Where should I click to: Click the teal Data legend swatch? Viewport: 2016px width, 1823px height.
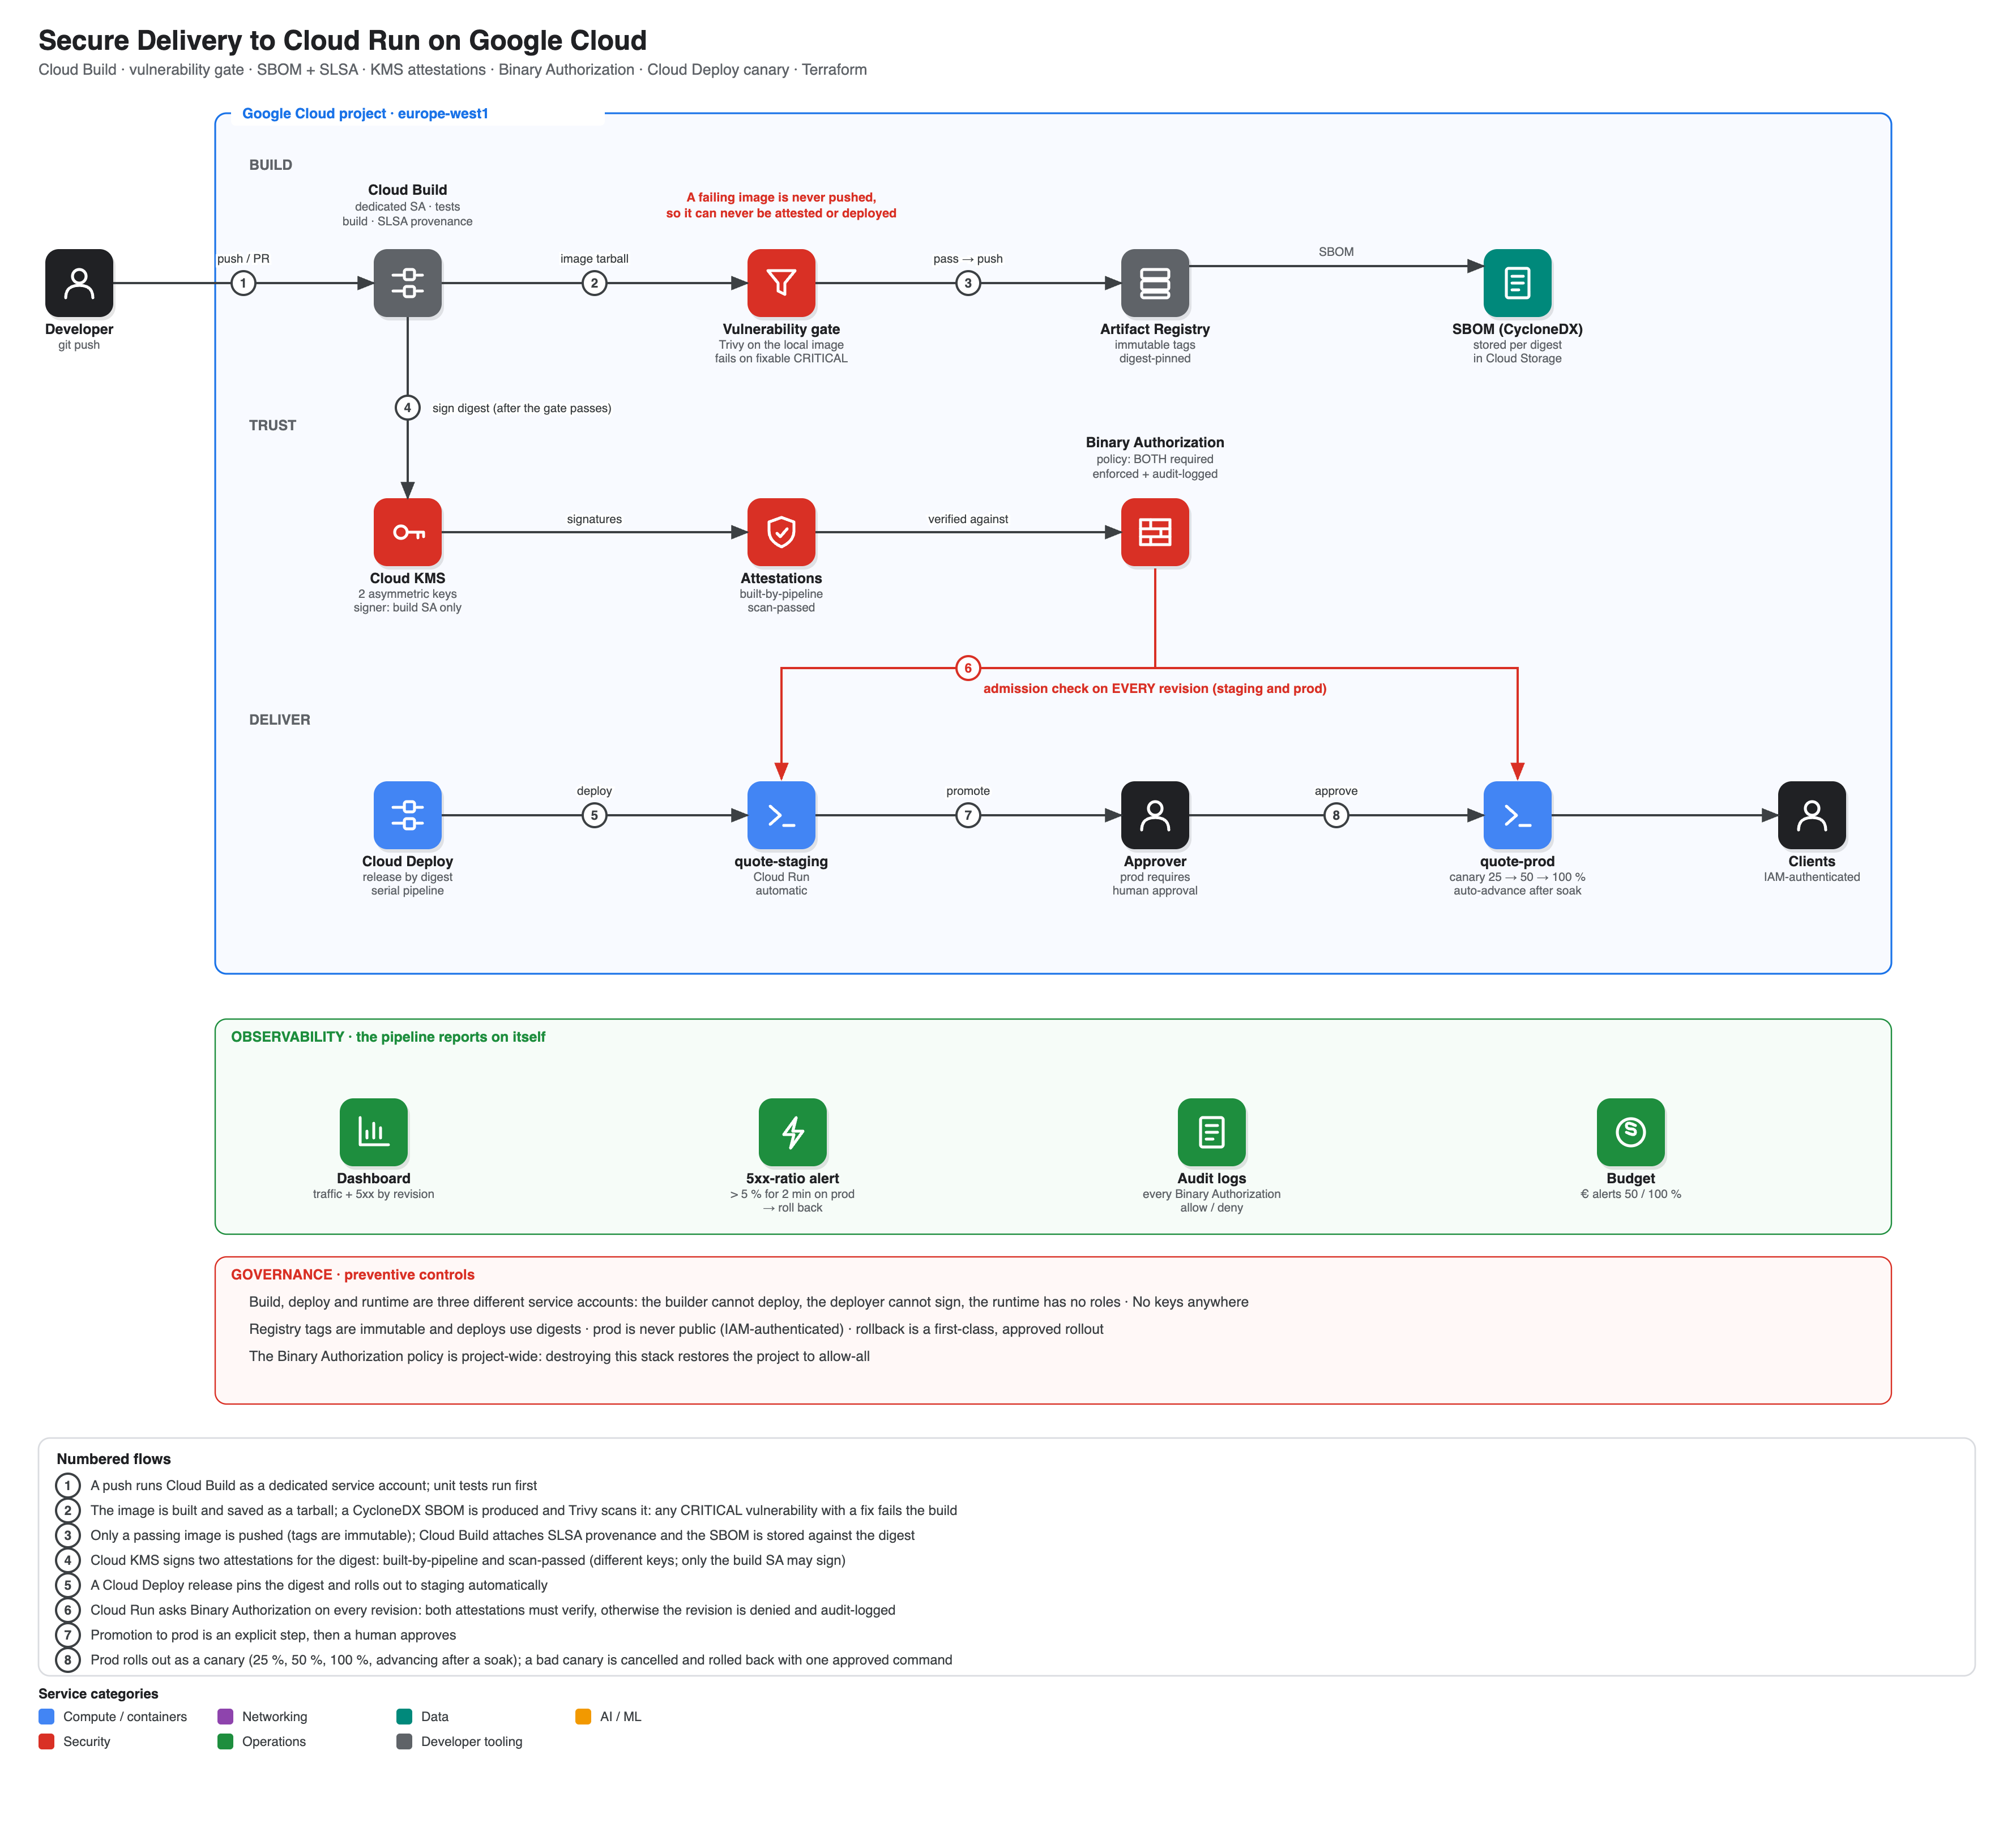pos(404,1716)
